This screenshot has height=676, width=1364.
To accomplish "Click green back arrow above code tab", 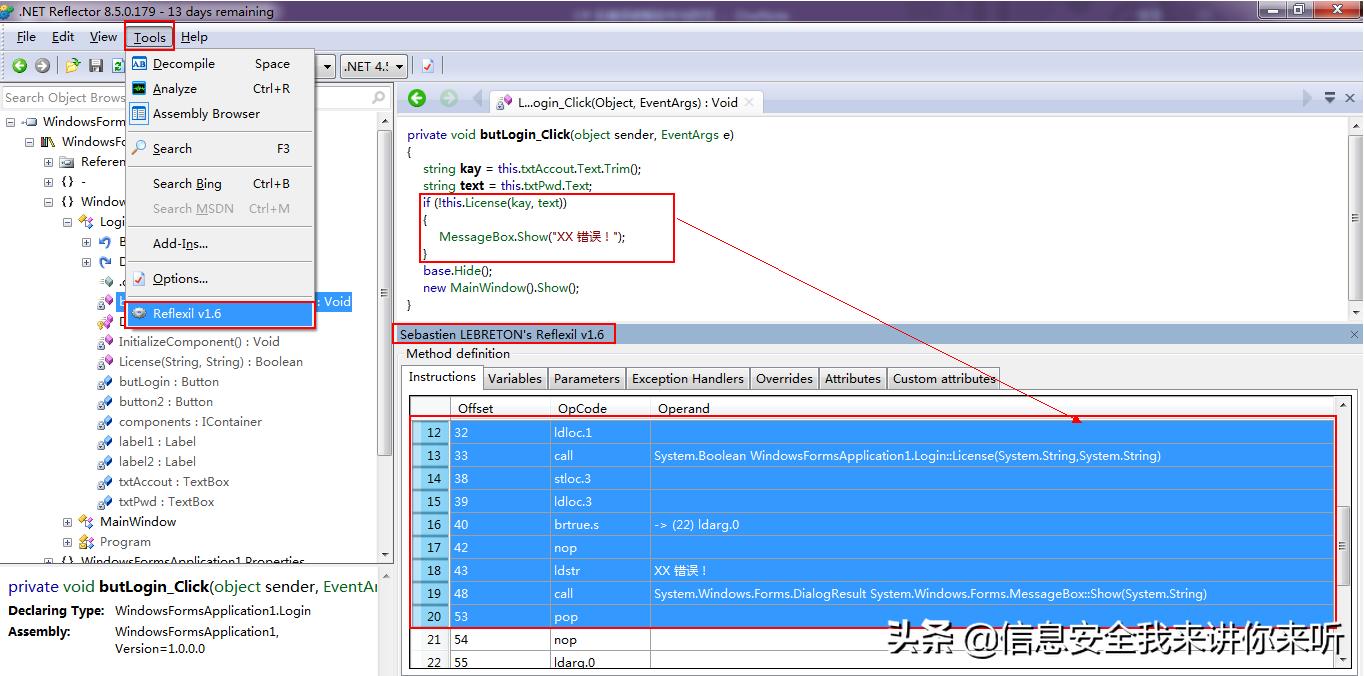I will (x=418, y=98).
